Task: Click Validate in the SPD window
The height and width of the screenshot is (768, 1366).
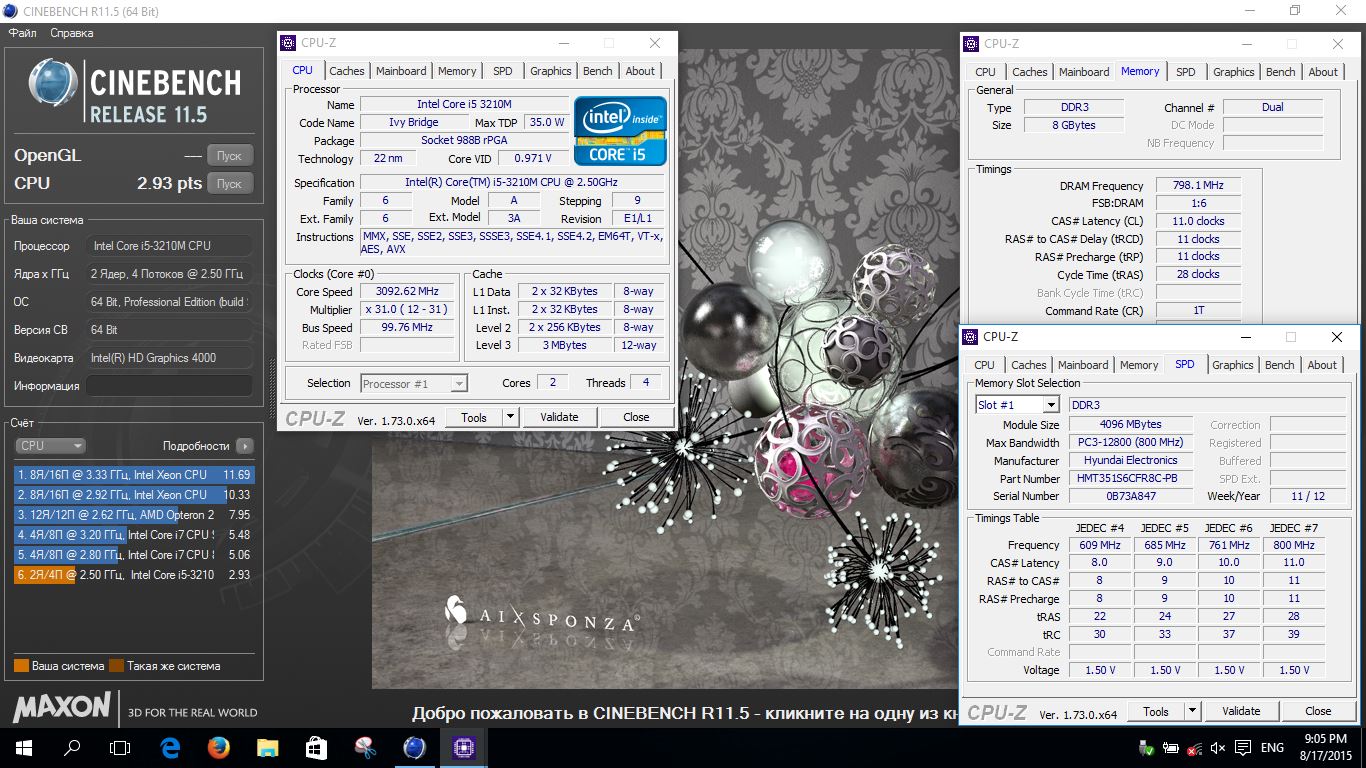Action: [x=1241, y=711]
